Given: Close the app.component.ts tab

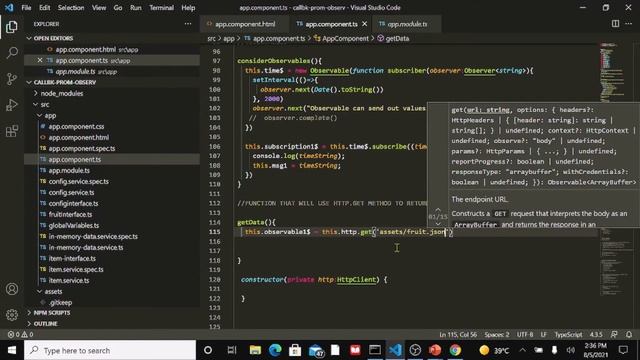Looking at the screenshot, I should (364, 24).
